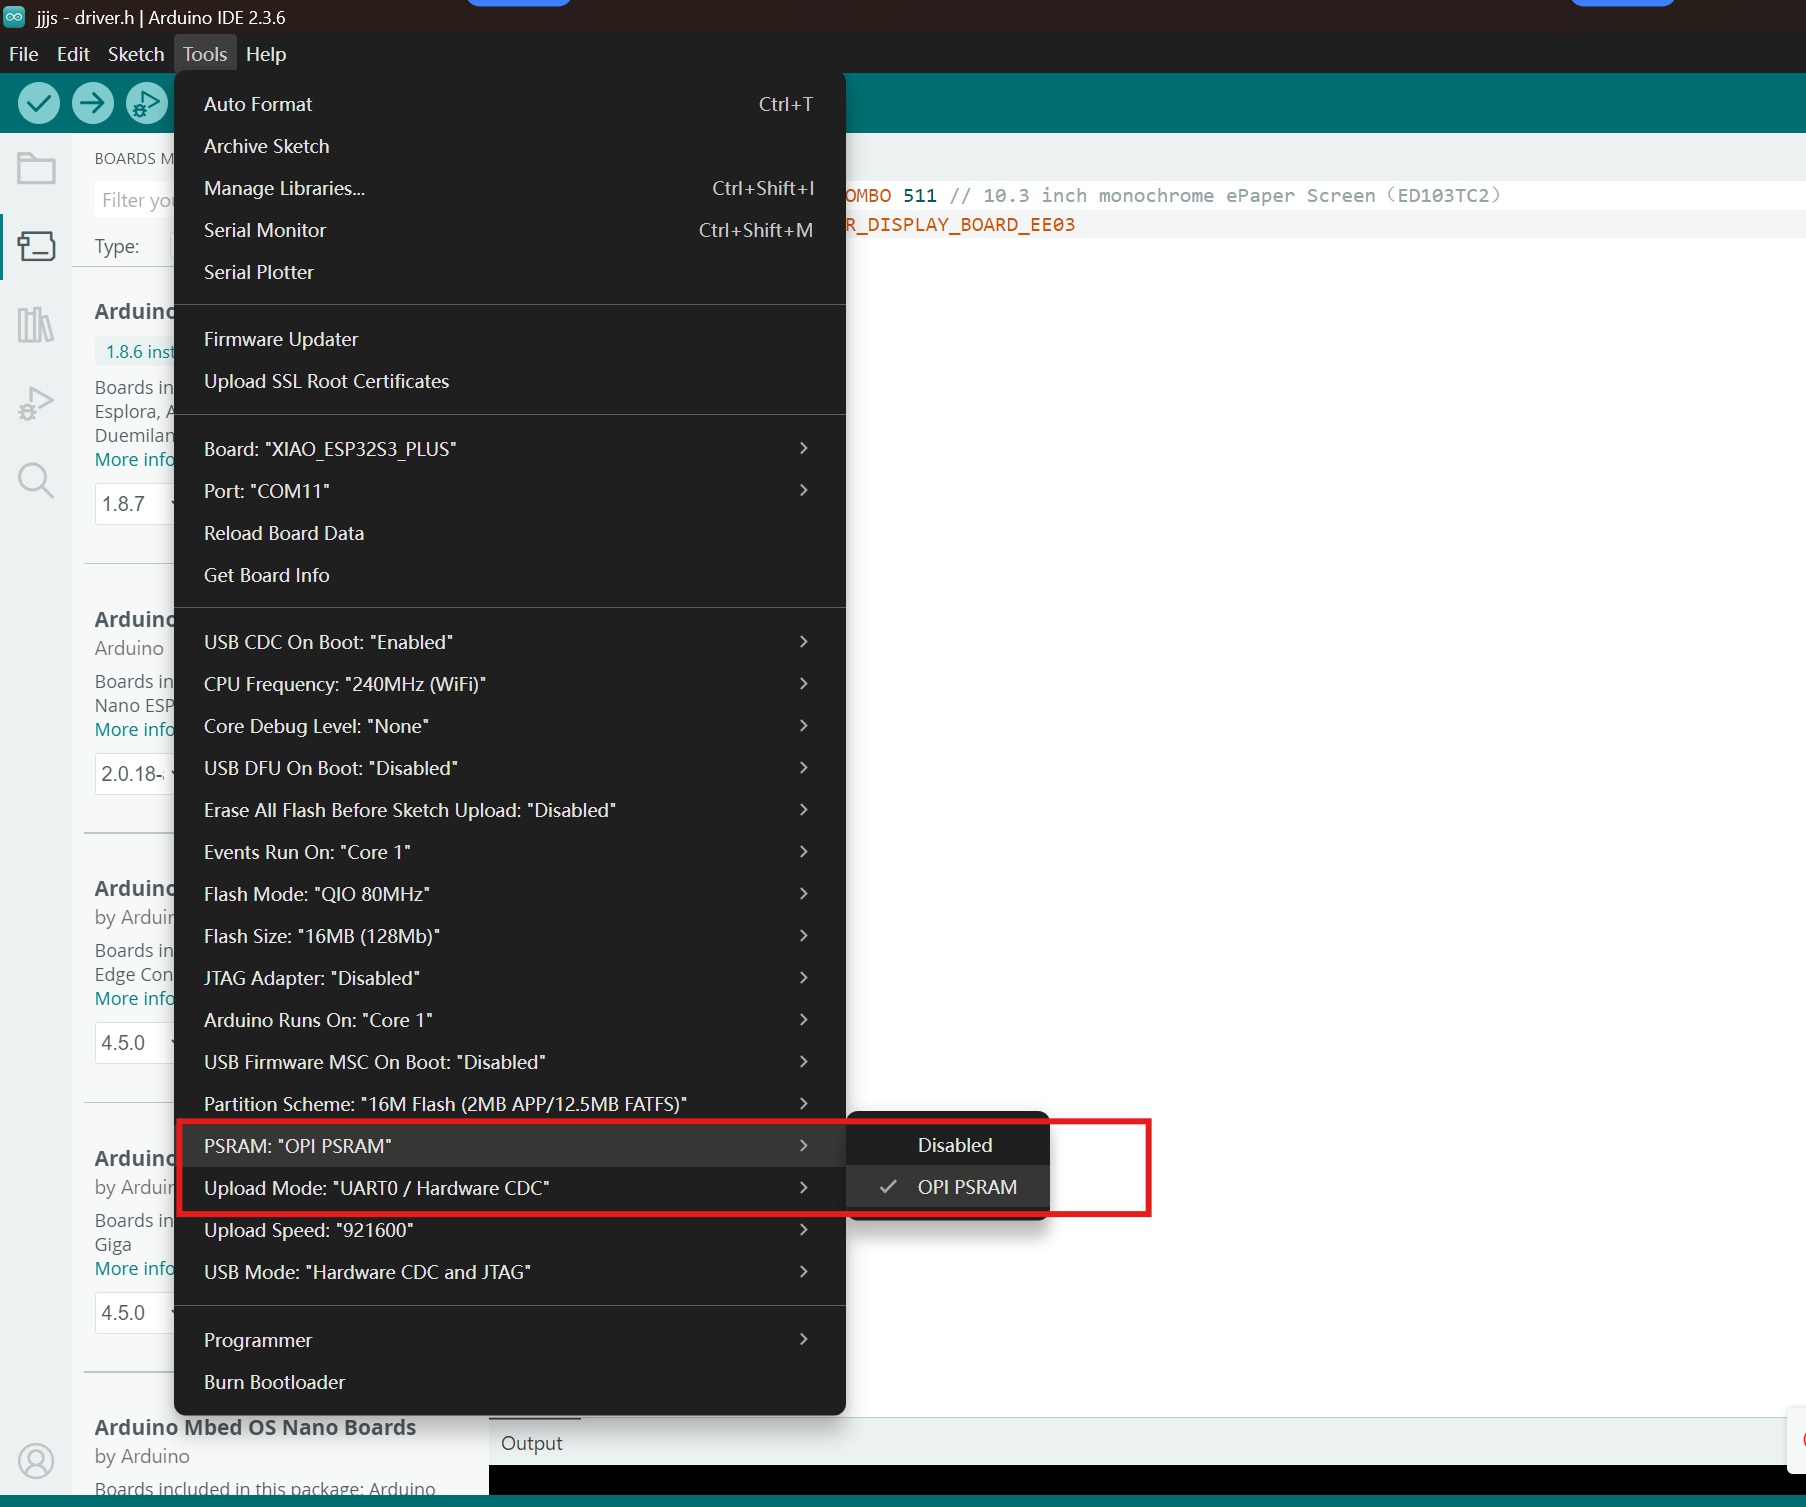The height and width of the screenshot is (1507, 1806).
Task: Click Manage Libraries menu entry
Action: 284,188
